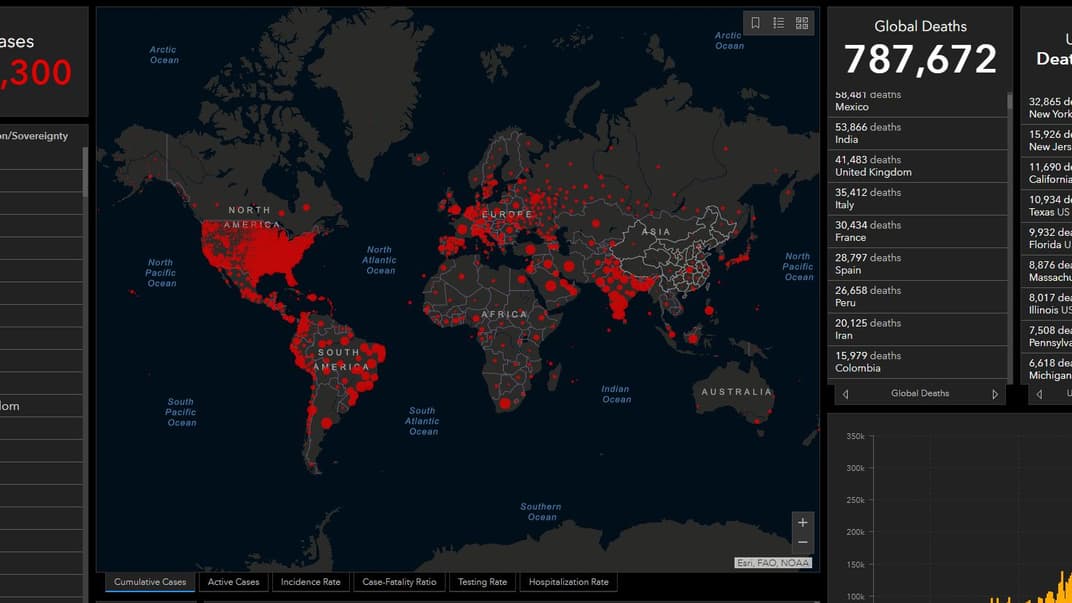Go to previous Global Deaths panel page
Viewport: 1072px width, 603px height.
click(x=846, y=394)
